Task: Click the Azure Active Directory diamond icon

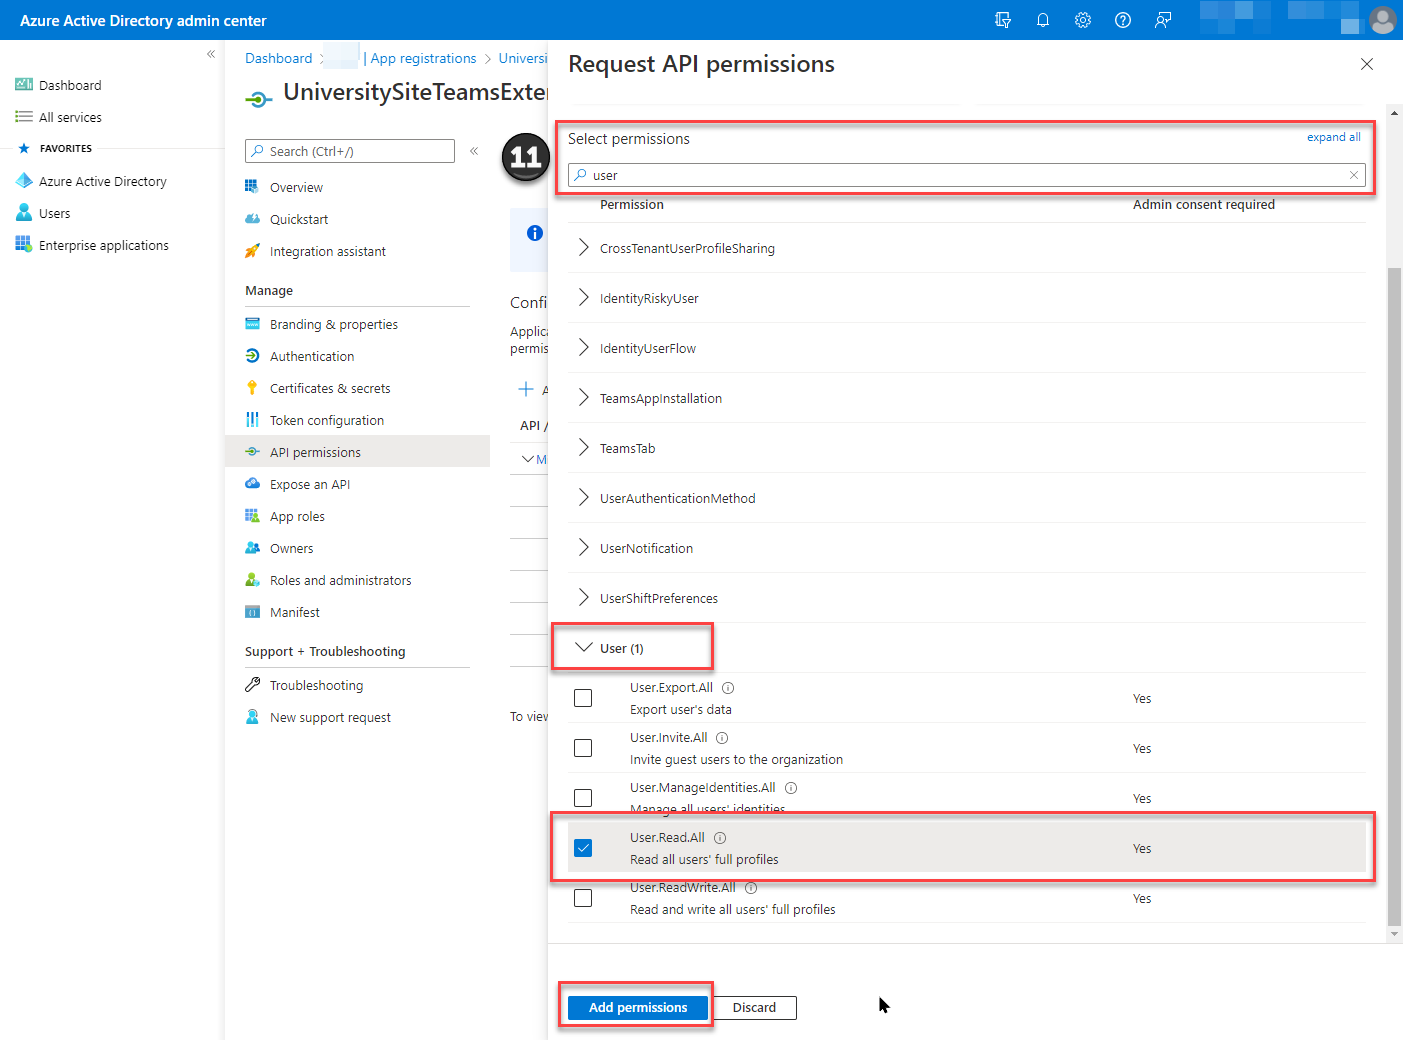Action: click(x=24, y=181)
